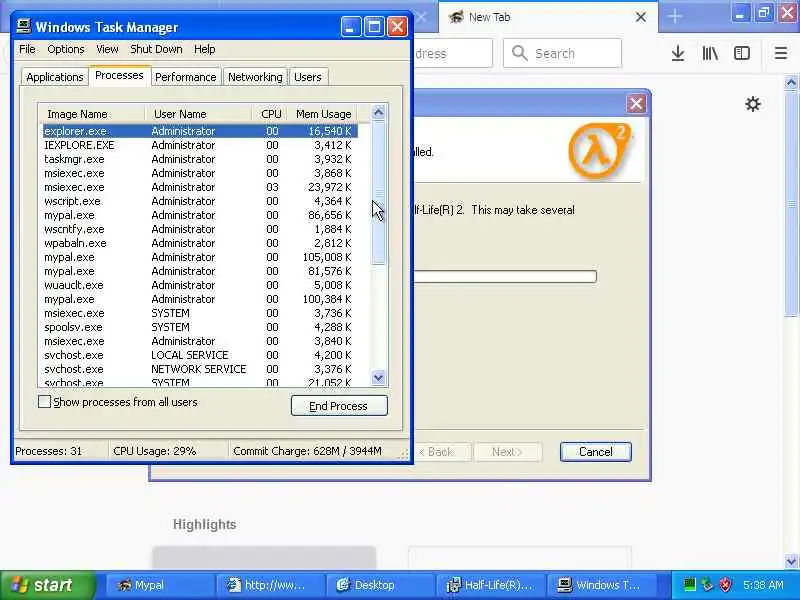Select the taskmgr.exe process row

pos(200,159)
